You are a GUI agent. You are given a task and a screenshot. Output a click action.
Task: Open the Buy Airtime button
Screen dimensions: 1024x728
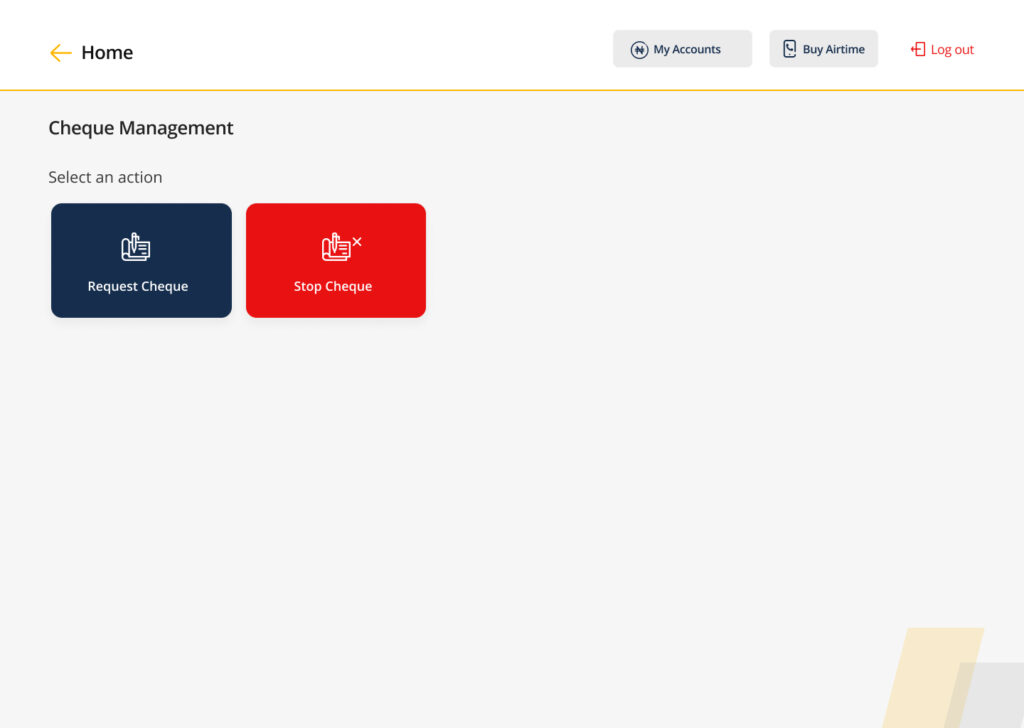(x=823, y=49)
